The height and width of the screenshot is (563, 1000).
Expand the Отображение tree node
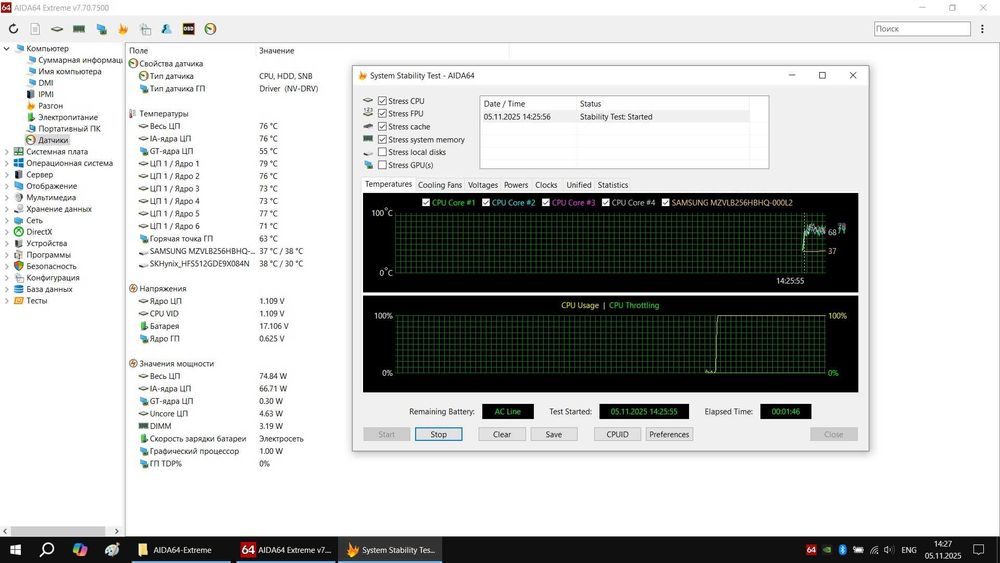(x=6, y=186)
